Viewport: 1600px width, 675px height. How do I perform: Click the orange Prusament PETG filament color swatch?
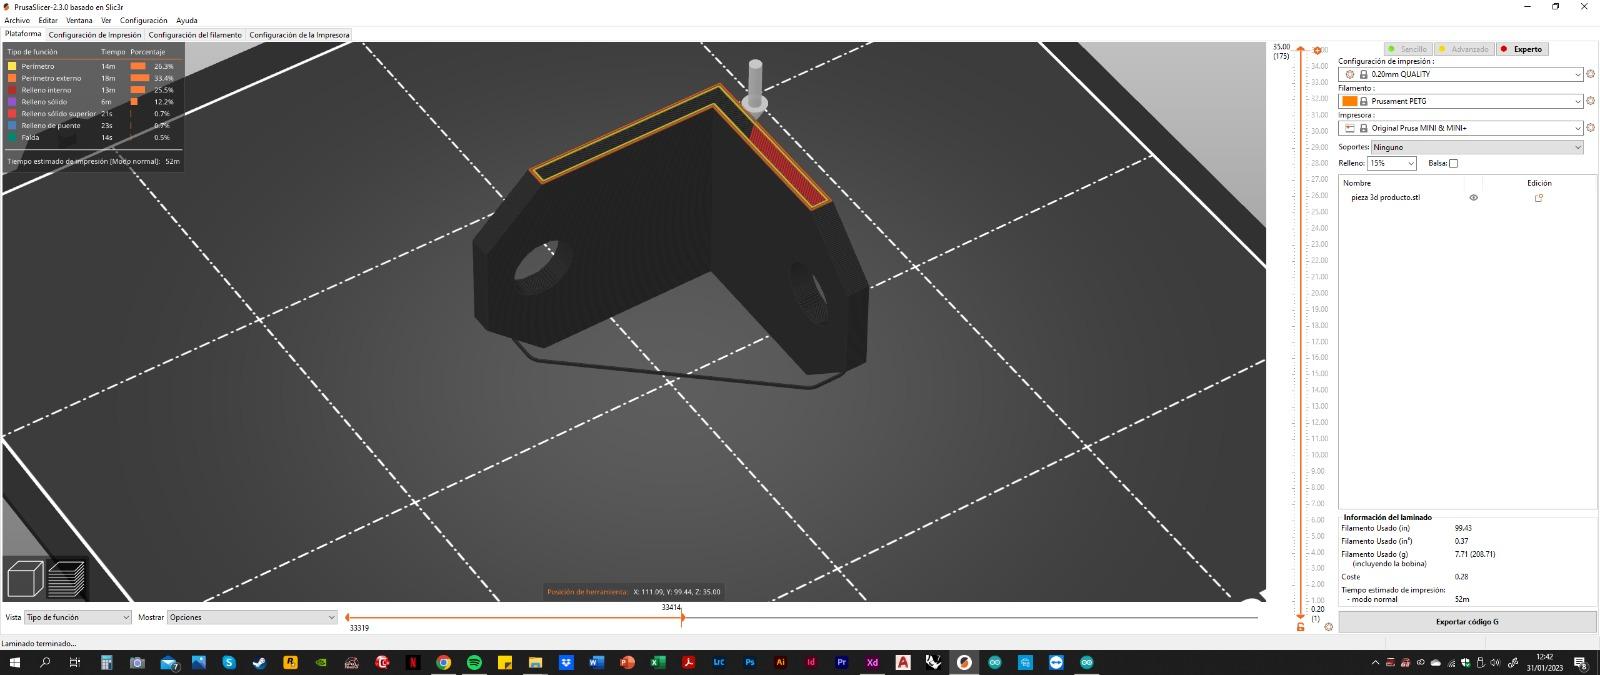click(1350, 101)
